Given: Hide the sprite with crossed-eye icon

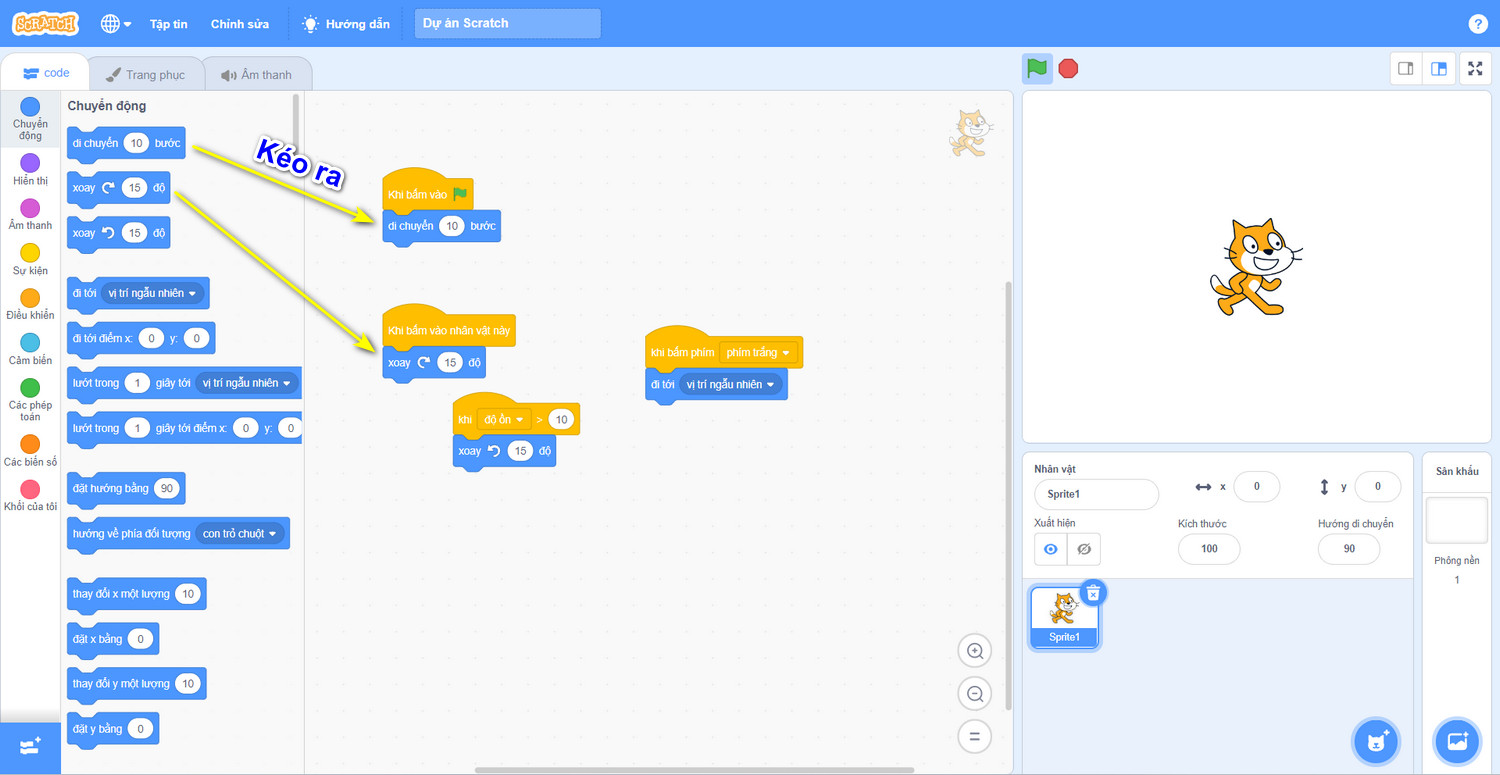Looking at the screenshot, I should [x=1084, y=549].
